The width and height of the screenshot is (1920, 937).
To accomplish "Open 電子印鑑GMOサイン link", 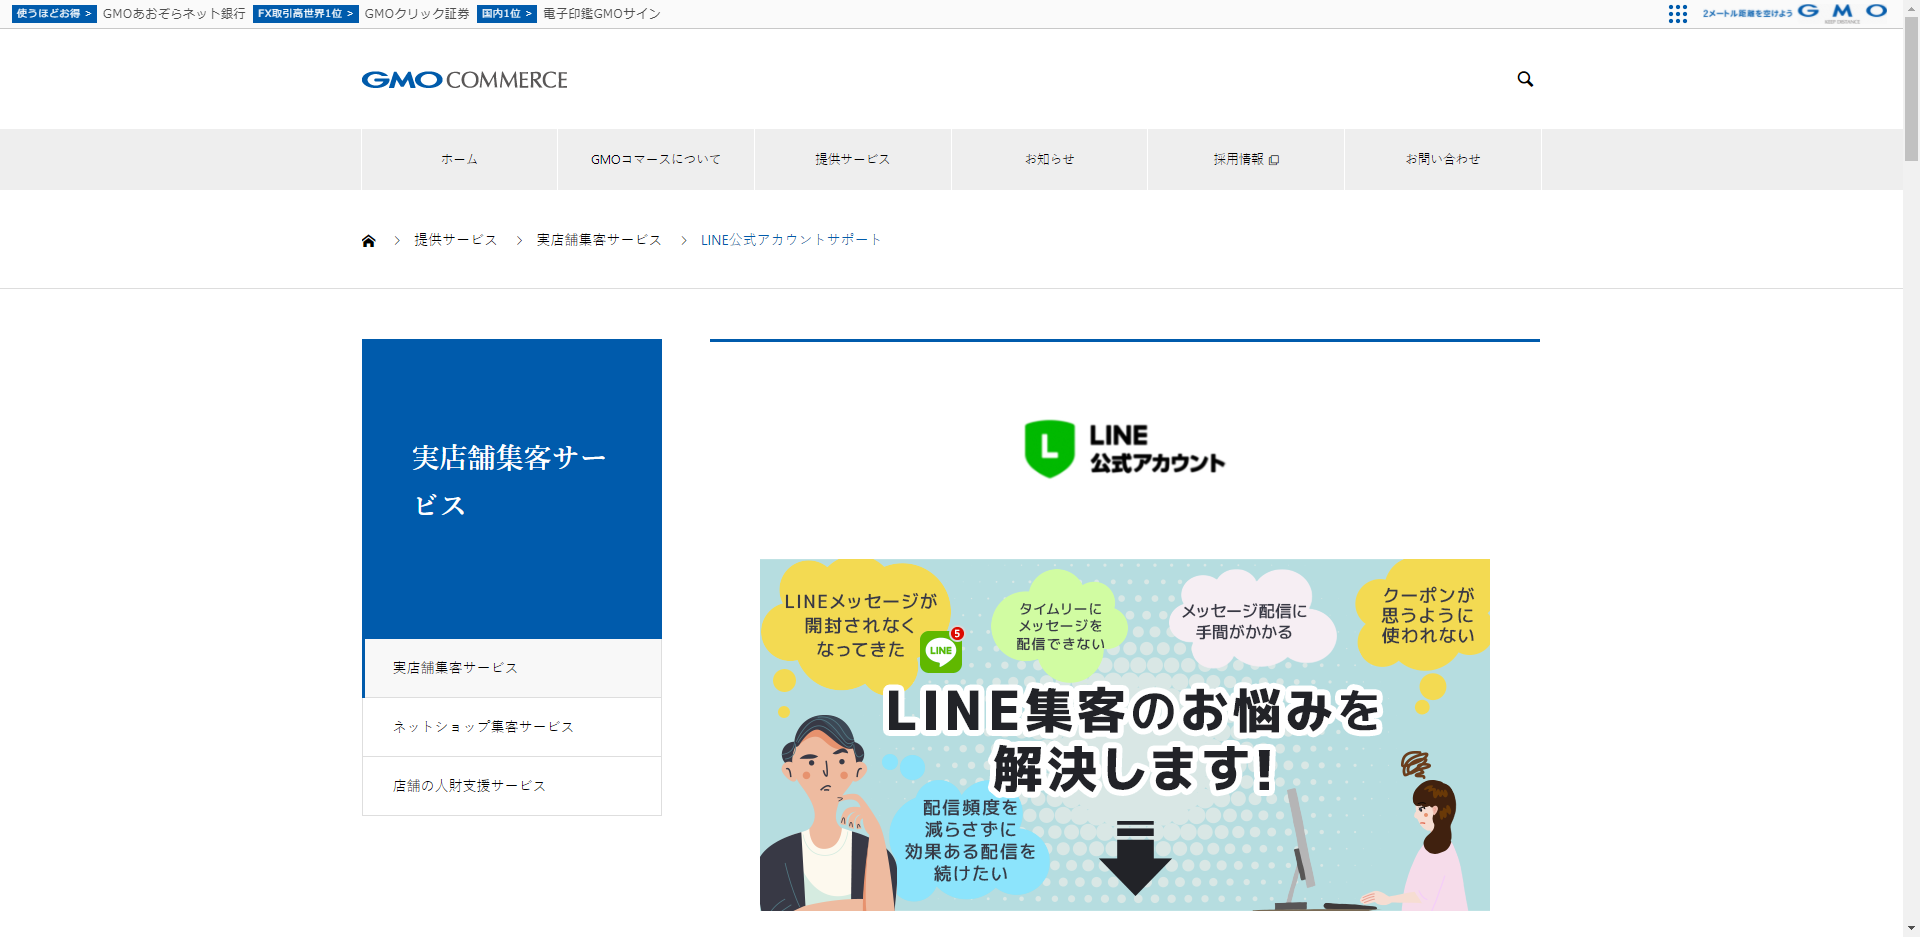I will tap(602, 14).
